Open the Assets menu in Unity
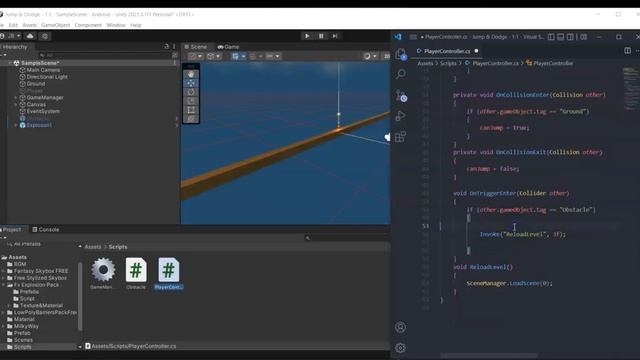The image size is (640, 360). [x=29, y=25]
